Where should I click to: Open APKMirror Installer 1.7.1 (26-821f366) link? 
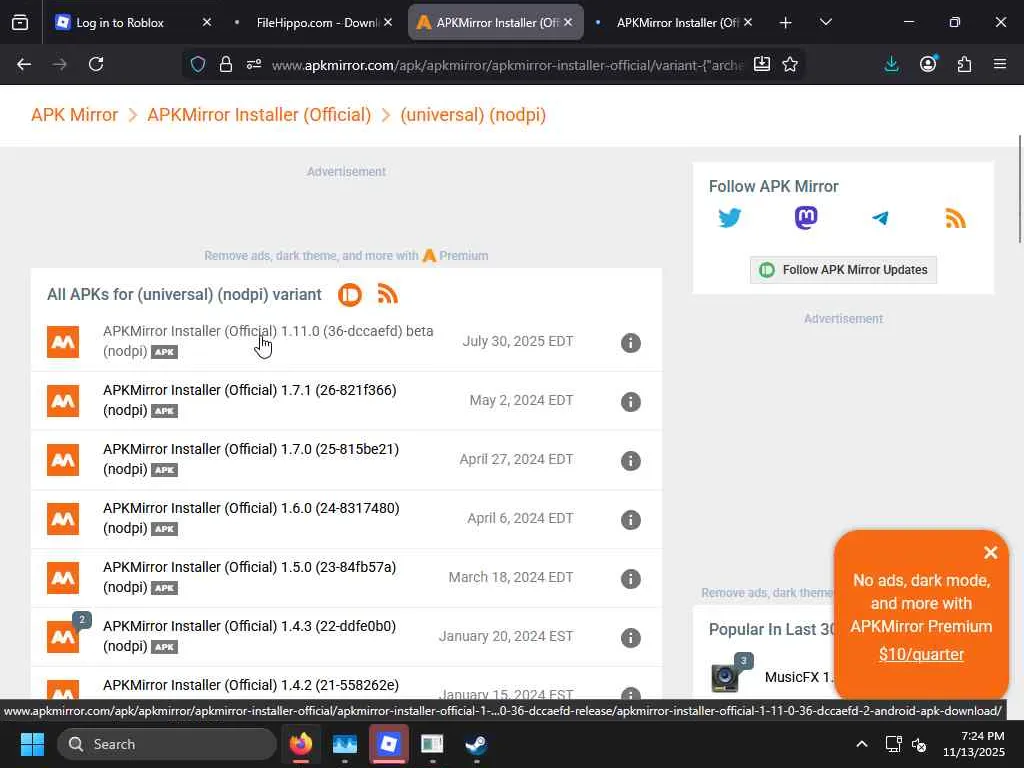[x=249, y=400]
